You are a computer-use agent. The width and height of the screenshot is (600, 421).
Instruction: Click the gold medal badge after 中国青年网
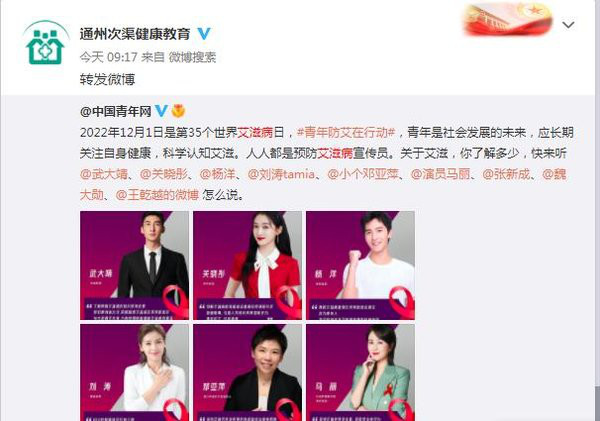178,111
